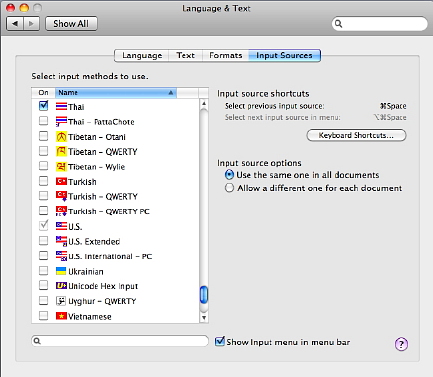This screenshot has height=377, width=433.
Task: Open help with the question mark button
Action: pyautogui.click(x=401, y=344)
